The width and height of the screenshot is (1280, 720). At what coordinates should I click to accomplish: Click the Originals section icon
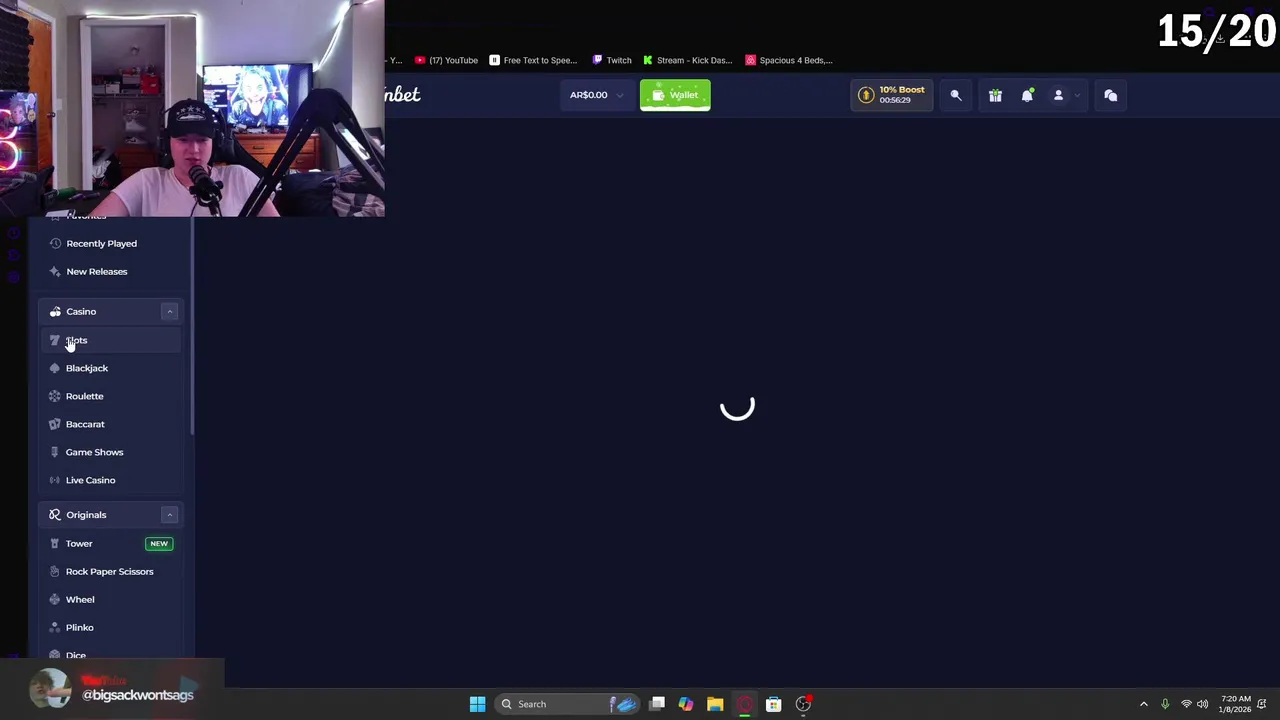coord(55,515)
